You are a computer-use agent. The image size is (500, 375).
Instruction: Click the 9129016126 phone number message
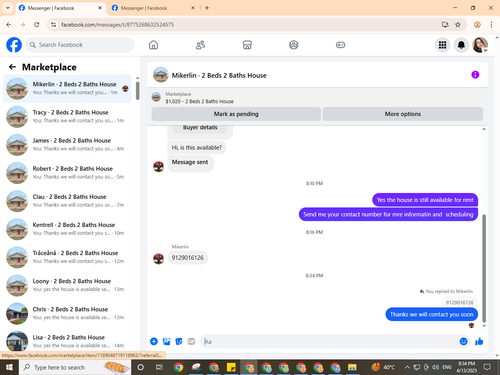188,258
